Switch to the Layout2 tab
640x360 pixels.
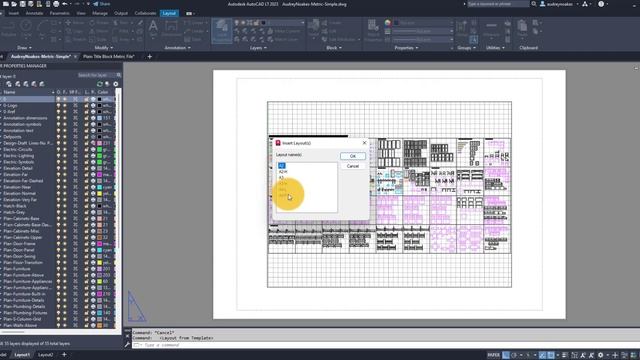click(x=45, y=355)
